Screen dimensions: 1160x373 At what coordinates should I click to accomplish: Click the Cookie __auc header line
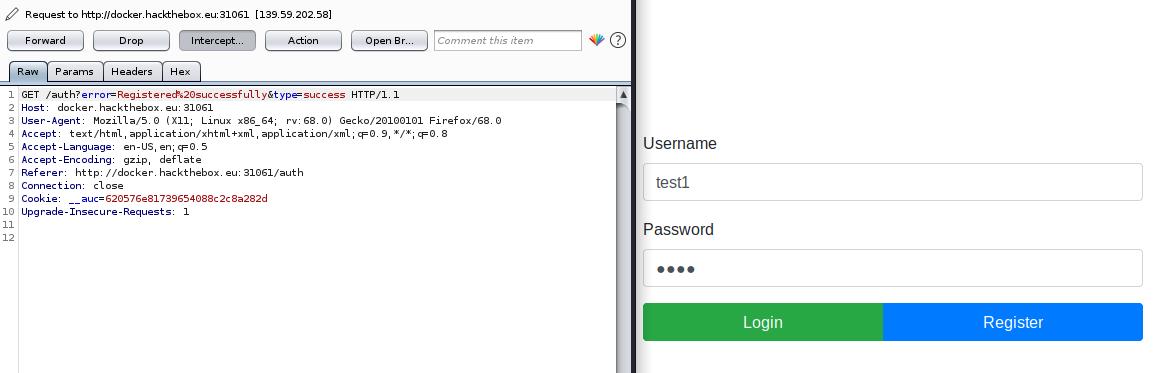tap(144, 198)
